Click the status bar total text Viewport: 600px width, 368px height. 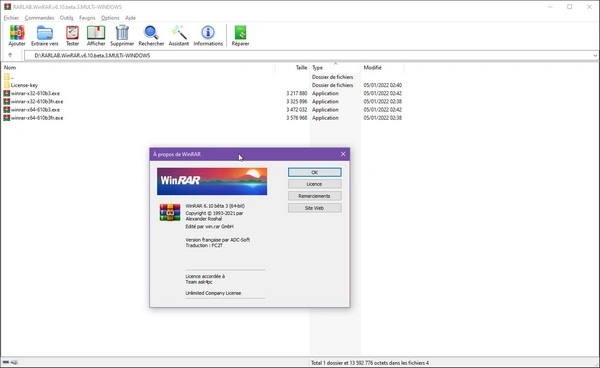pos(370,363)
